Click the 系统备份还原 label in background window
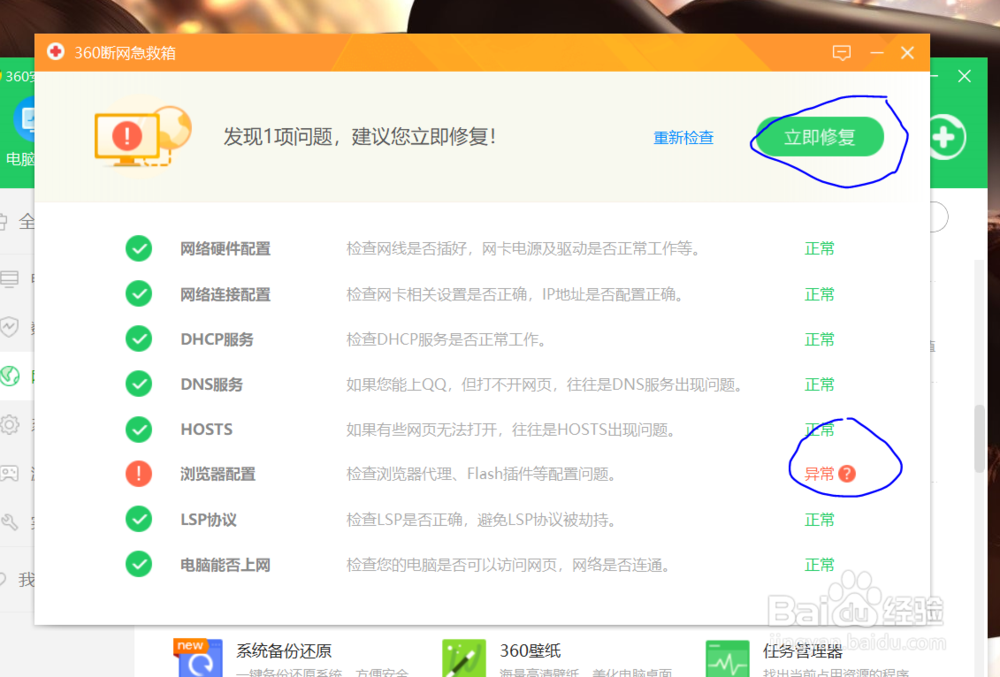Viewport: 1000px width, 677px height. tap(284, 651)
